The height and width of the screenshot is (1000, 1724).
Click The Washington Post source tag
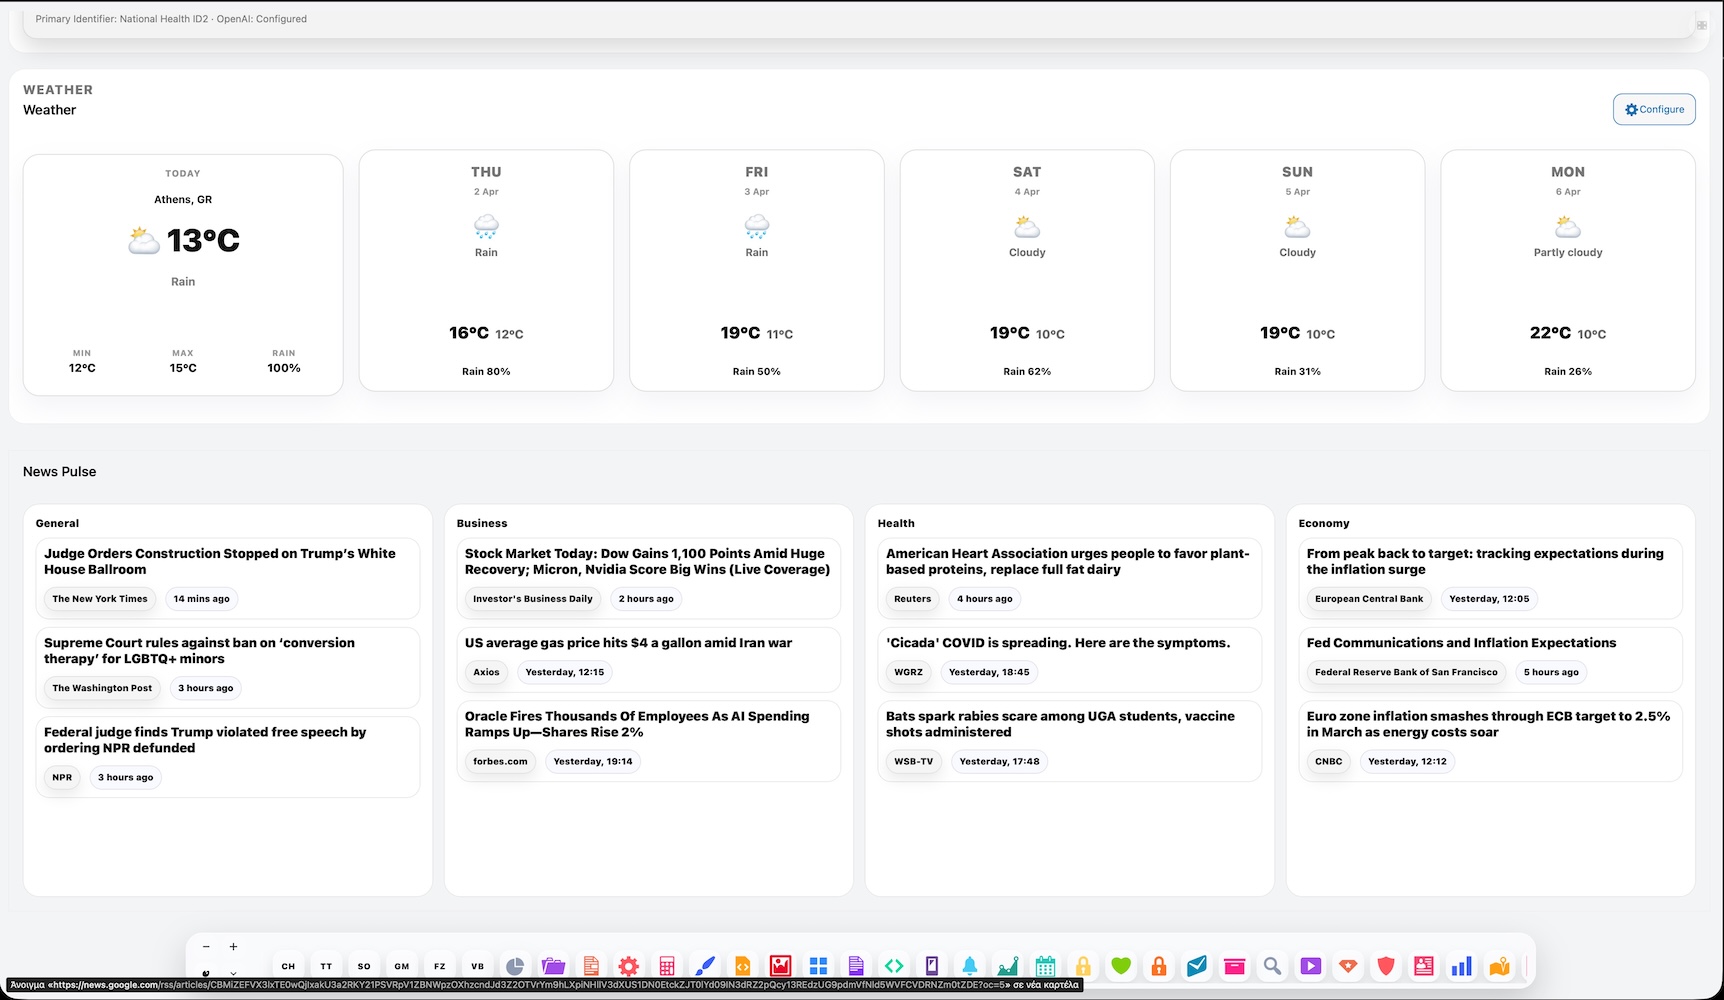[102, 688]
